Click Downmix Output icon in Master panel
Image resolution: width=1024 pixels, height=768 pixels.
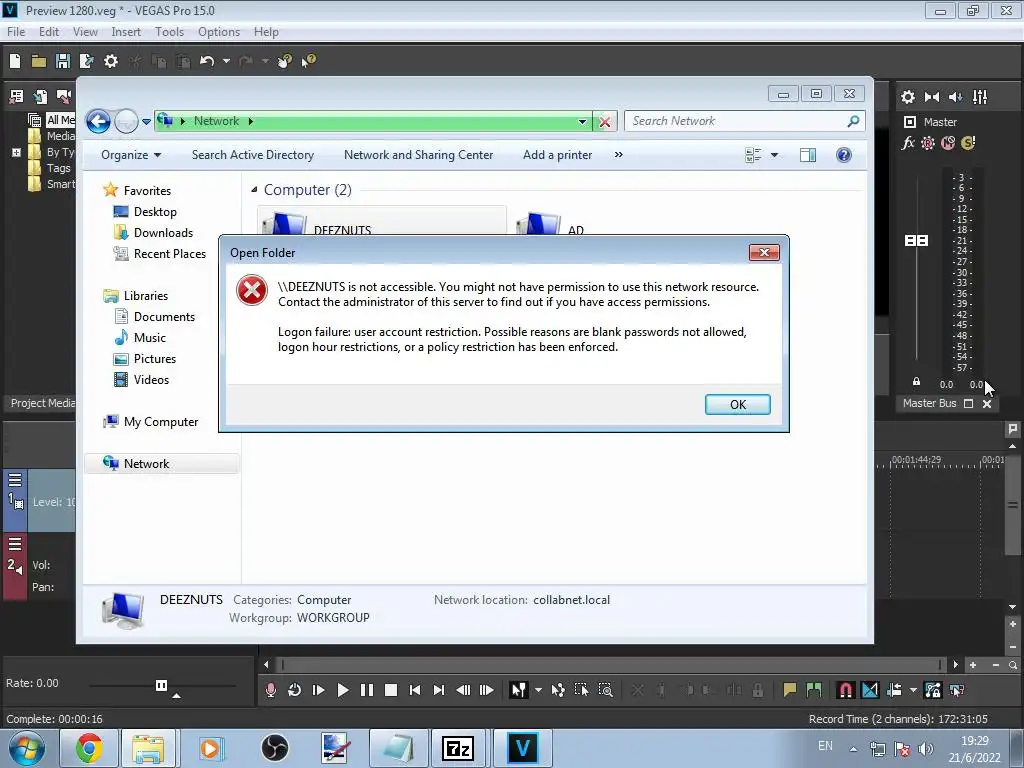coord(932,97)
